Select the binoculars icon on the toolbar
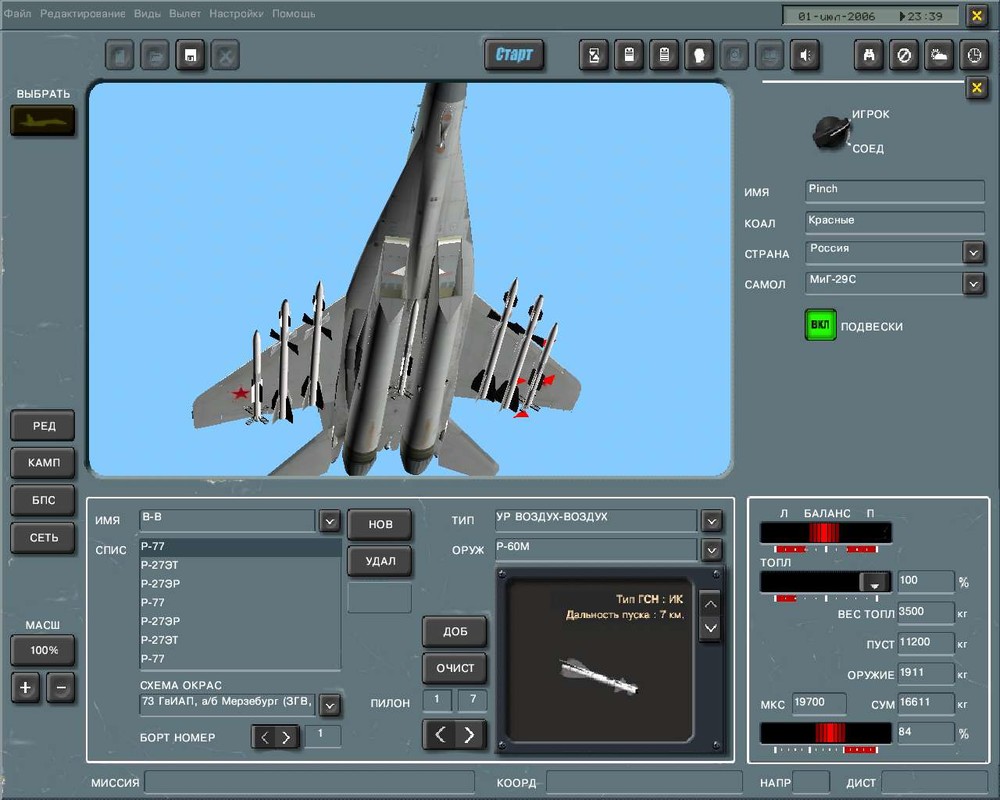 pyautogui.click(x=868, y=55)
